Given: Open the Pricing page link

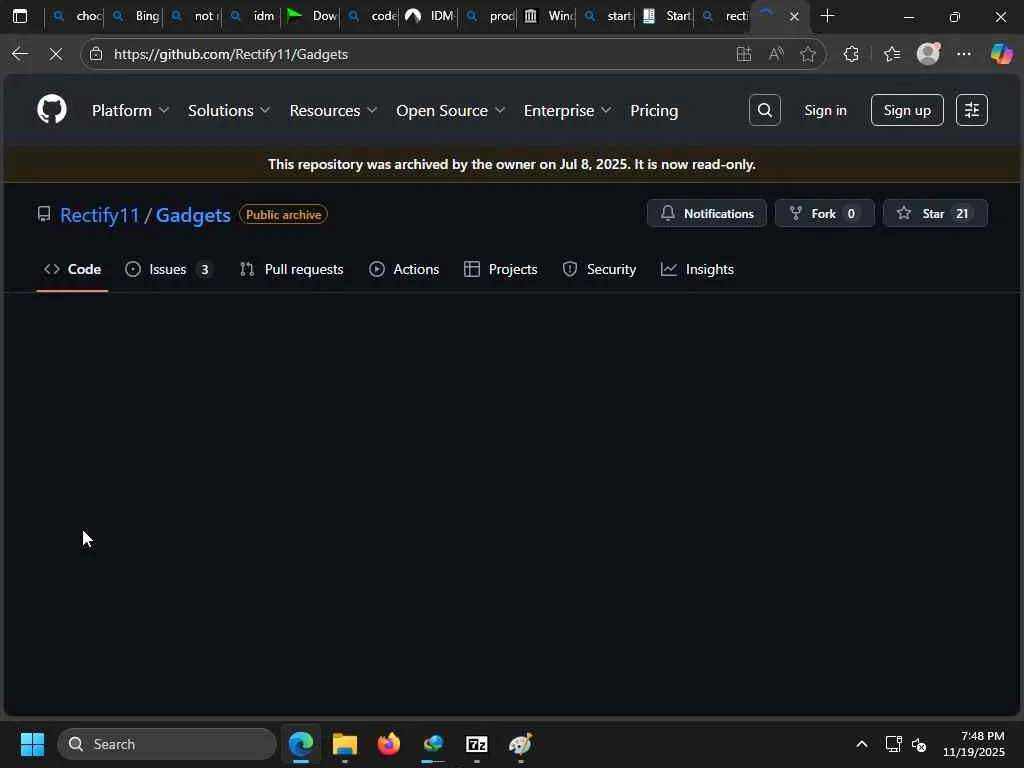Looking at the screenshot, I should 654,110.
